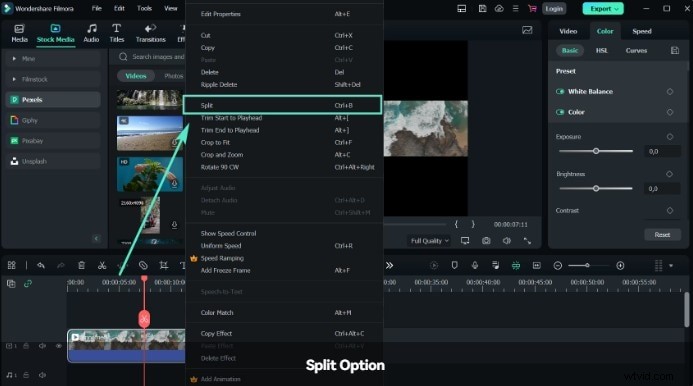
Task: Add keyframe for Brightness
Action: click(670, 174)
